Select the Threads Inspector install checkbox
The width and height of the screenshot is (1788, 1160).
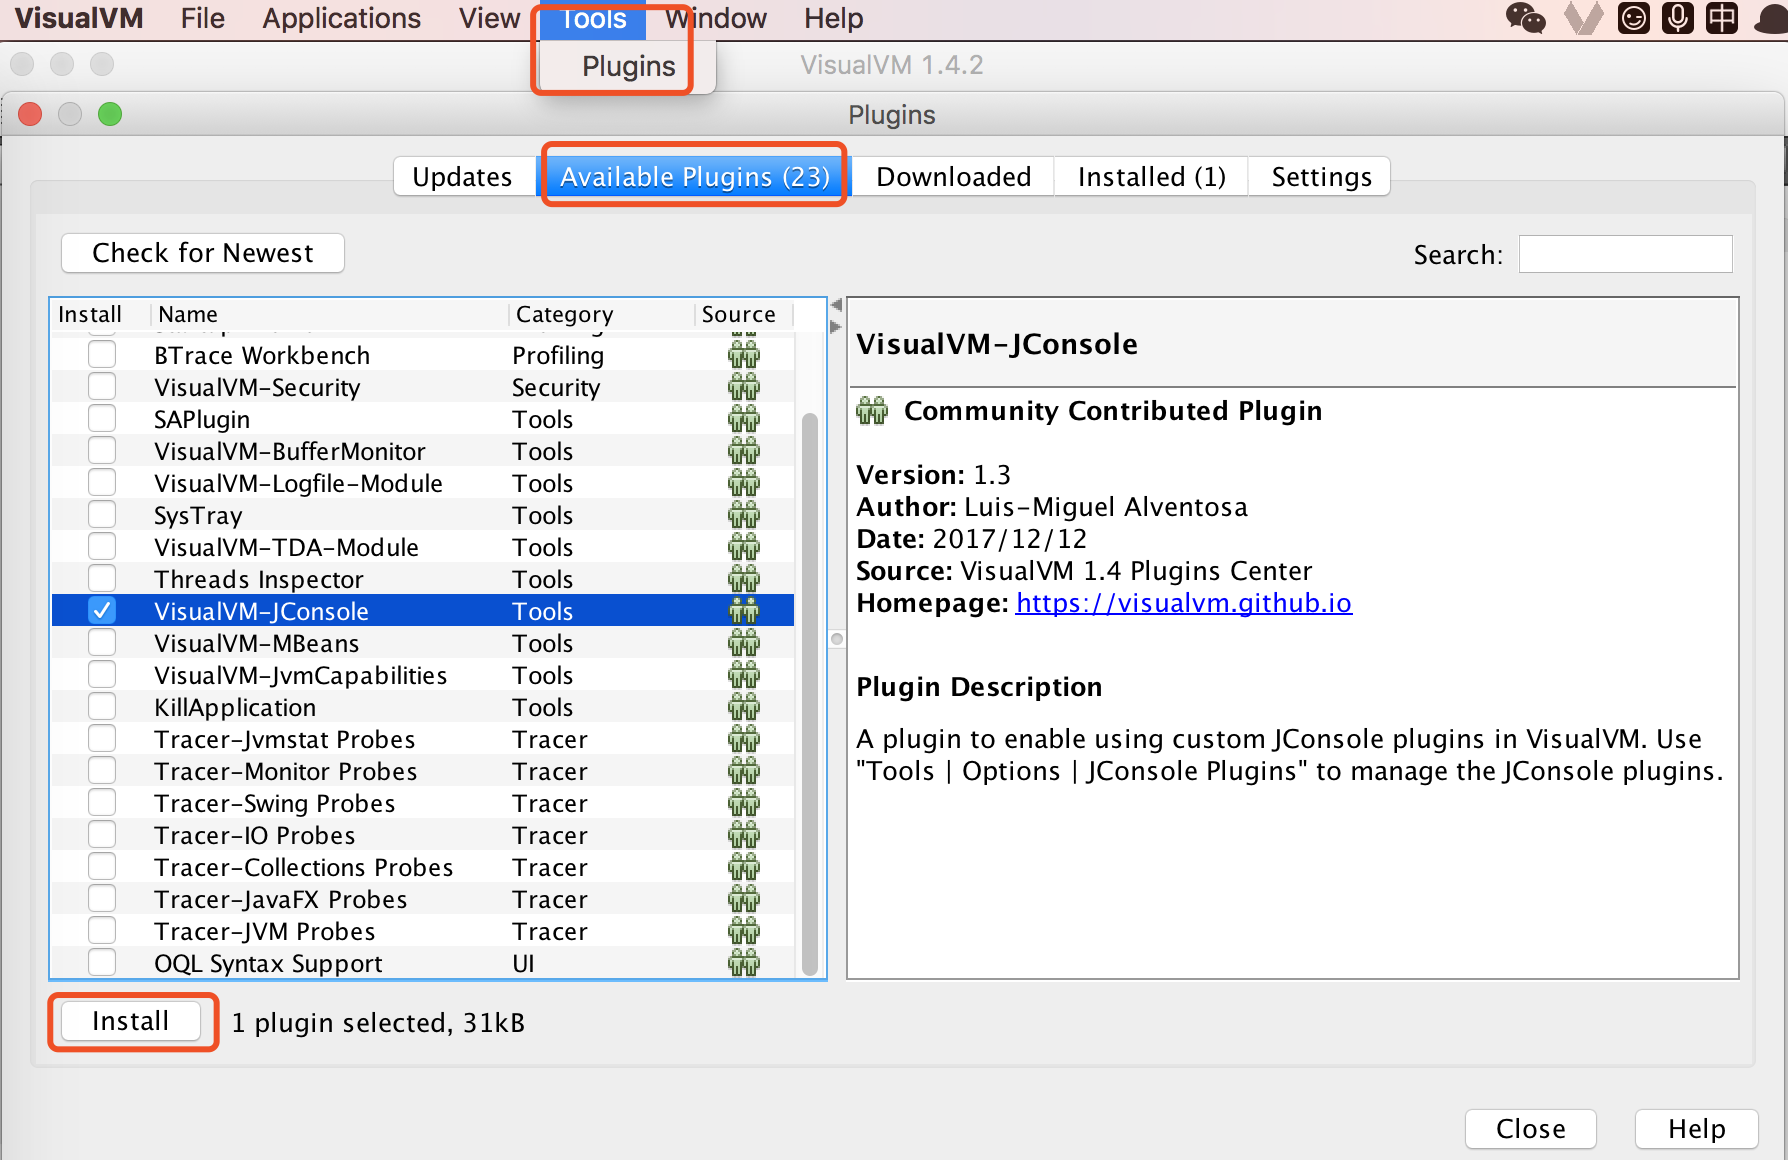coord(102,579)
